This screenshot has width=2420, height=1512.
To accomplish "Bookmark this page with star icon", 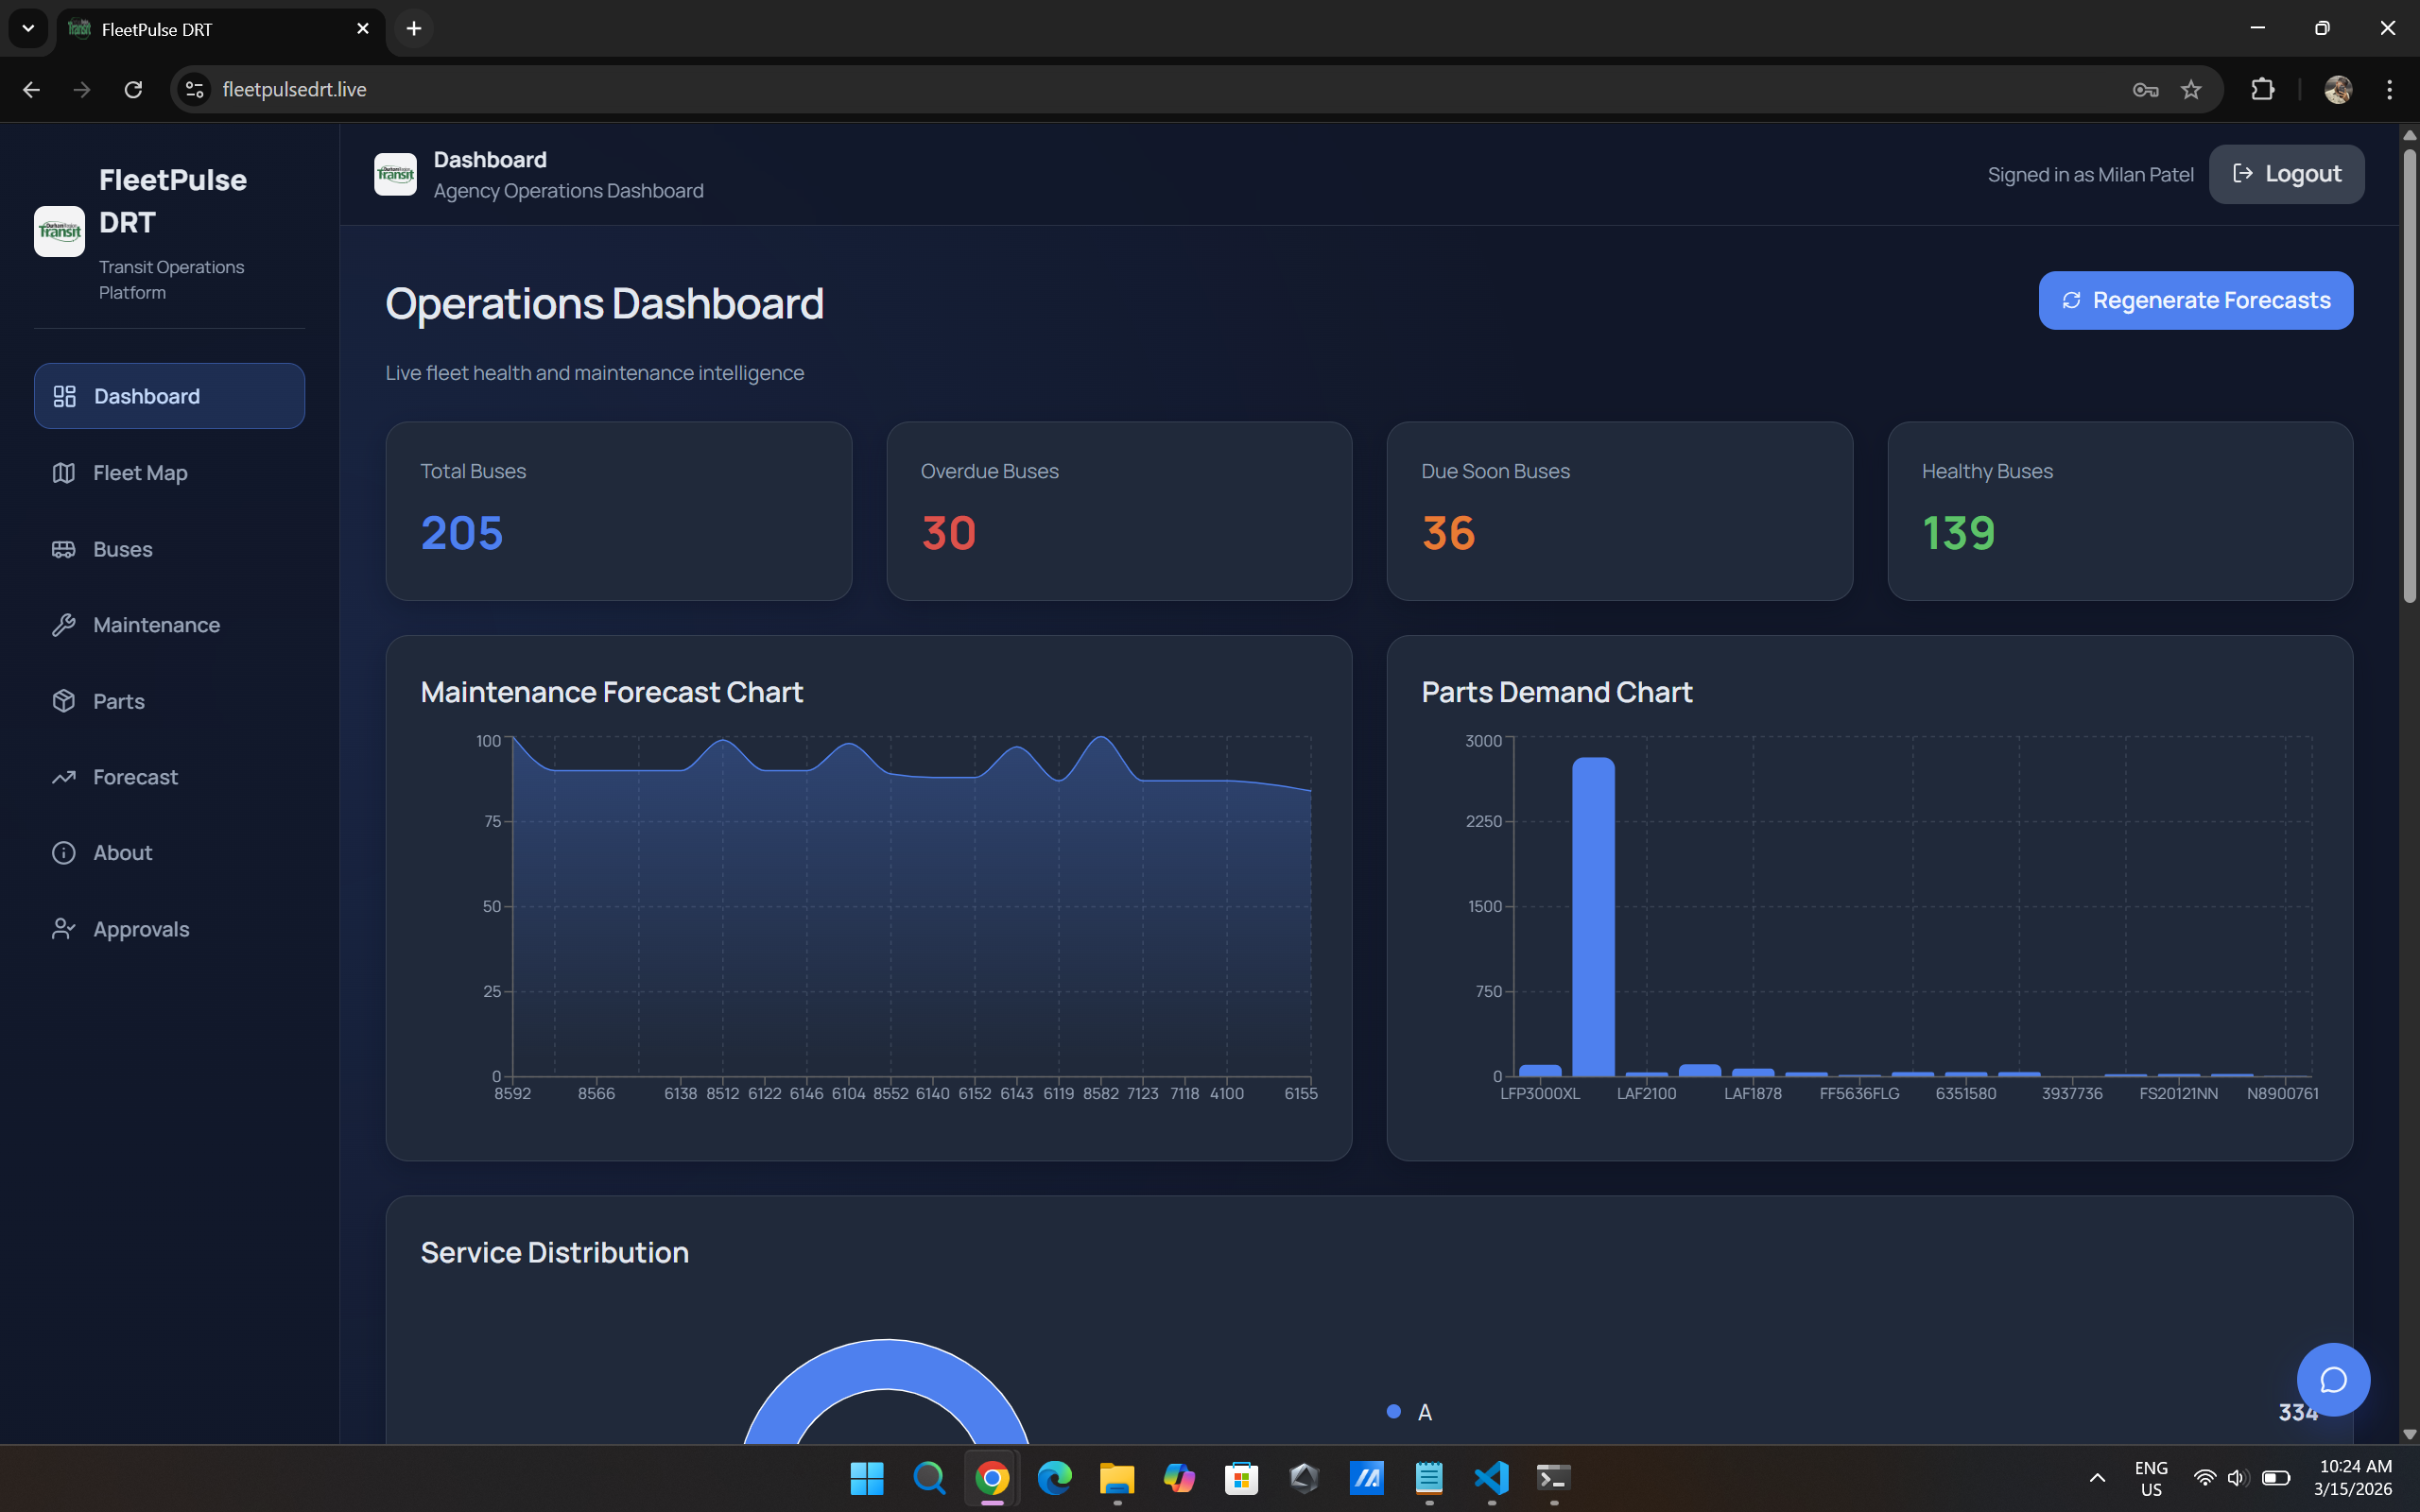I will (2191, 90).
